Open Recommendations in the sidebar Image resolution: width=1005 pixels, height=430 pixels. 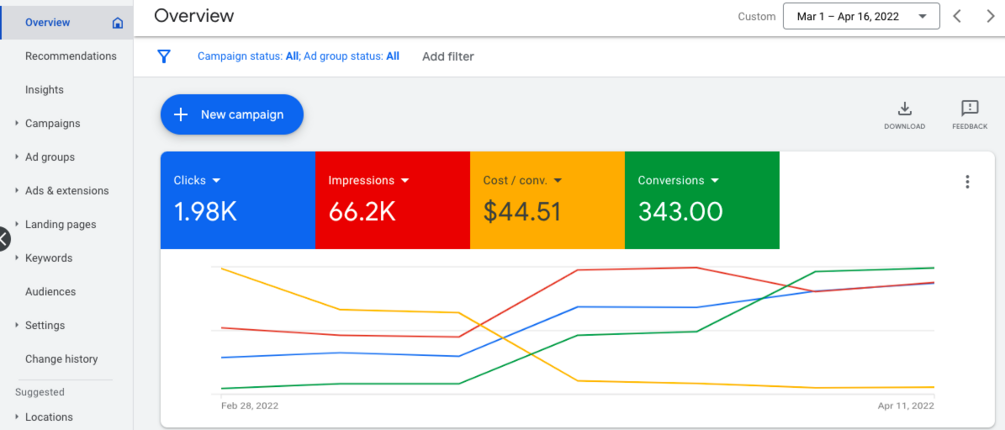tap(71, 56)
